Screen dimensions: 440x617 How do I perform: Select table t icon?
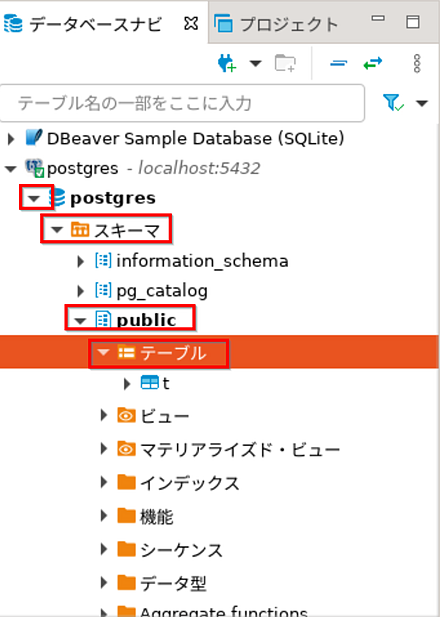pos(150,383)
